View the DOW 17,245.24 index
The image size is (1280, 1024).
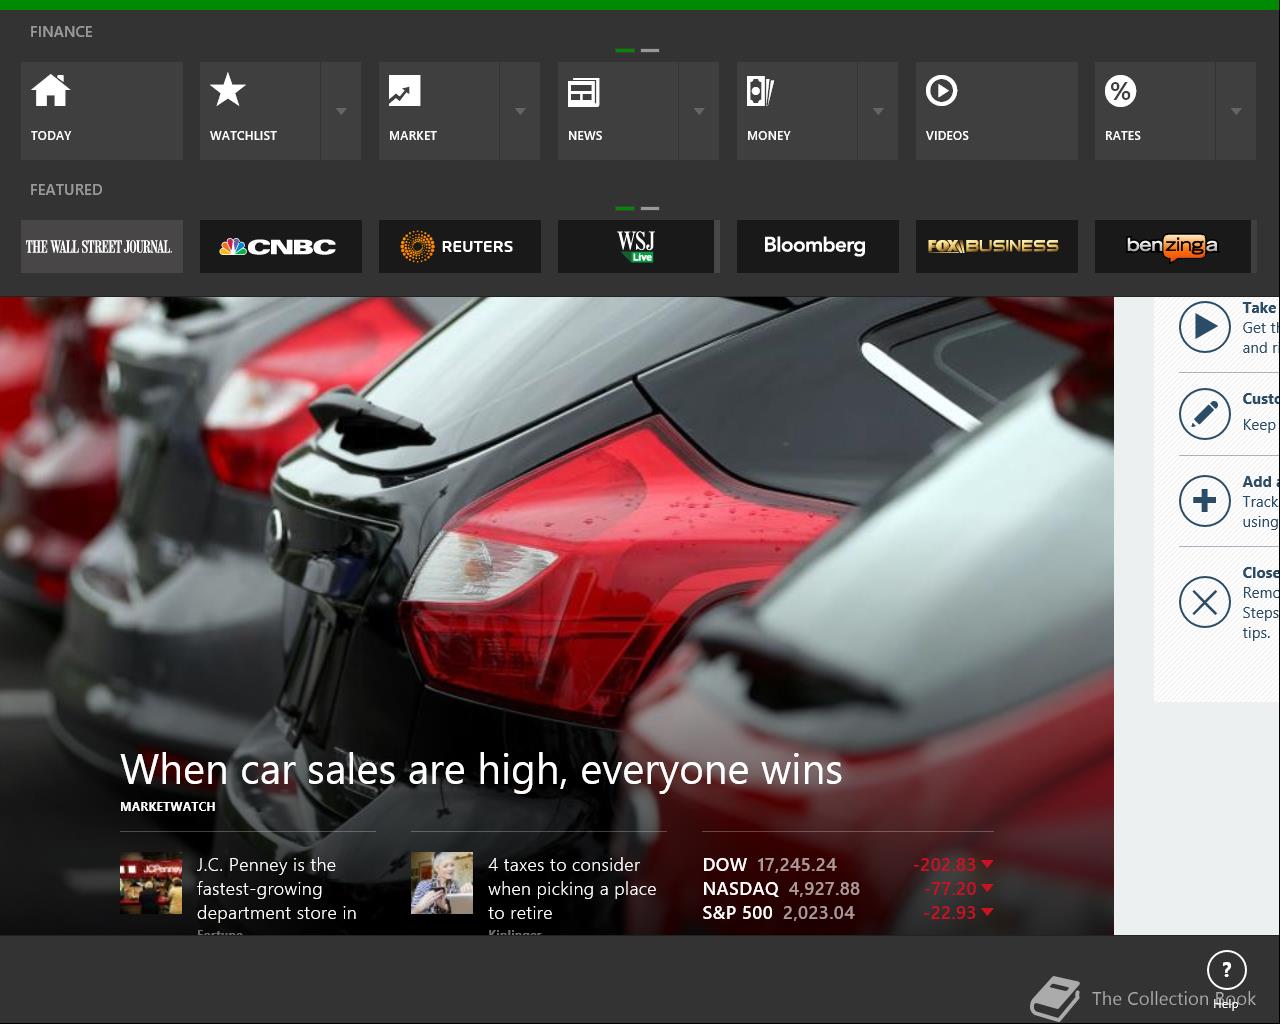point(770,865)
